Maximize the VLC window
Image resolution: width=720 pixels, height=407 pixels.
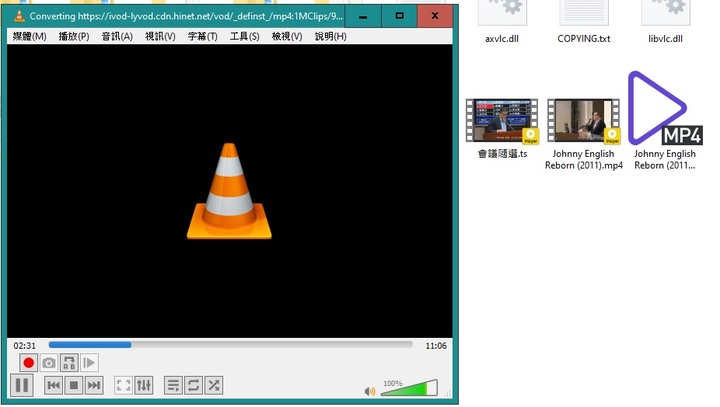click(399, 16)
